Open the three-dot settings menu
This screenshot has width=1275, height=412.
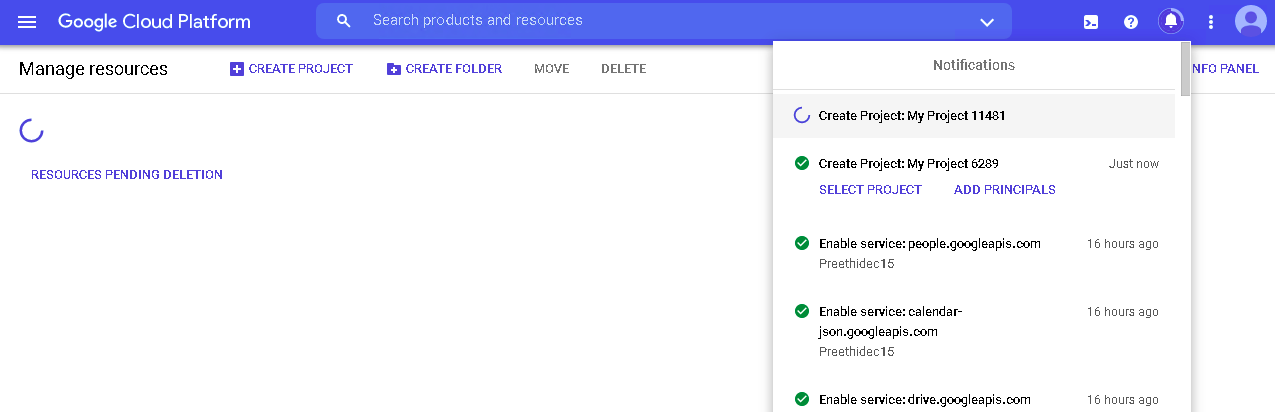point(1211,21)
